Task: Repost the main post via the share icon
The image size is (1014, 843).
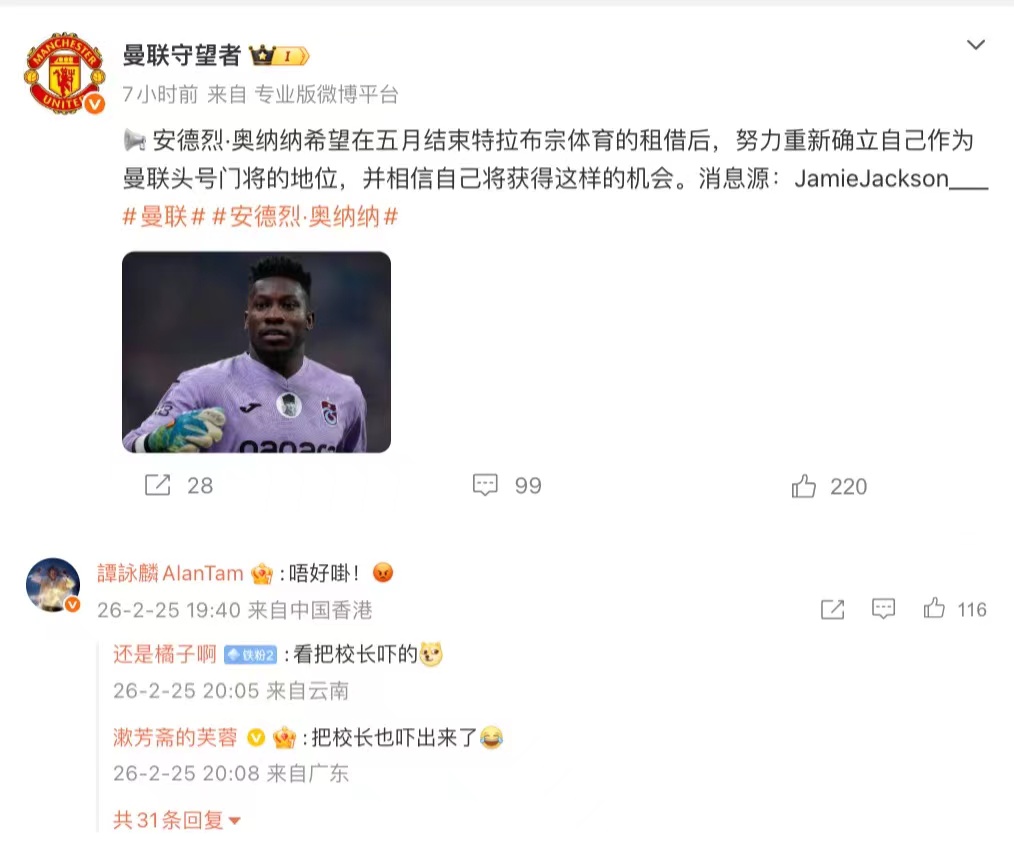Action: (157, 485)
